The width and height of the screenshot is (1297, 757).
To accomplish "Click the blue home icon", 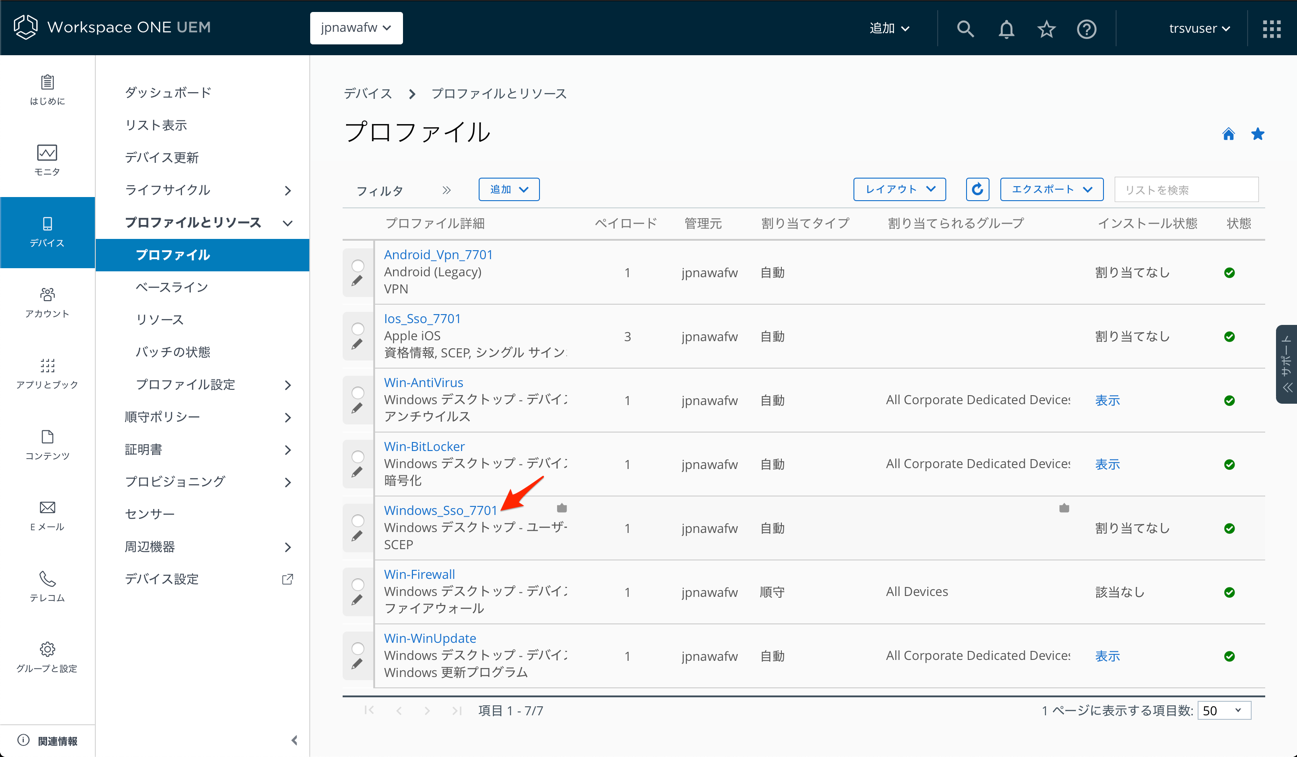I will (x=1228, y=134).
